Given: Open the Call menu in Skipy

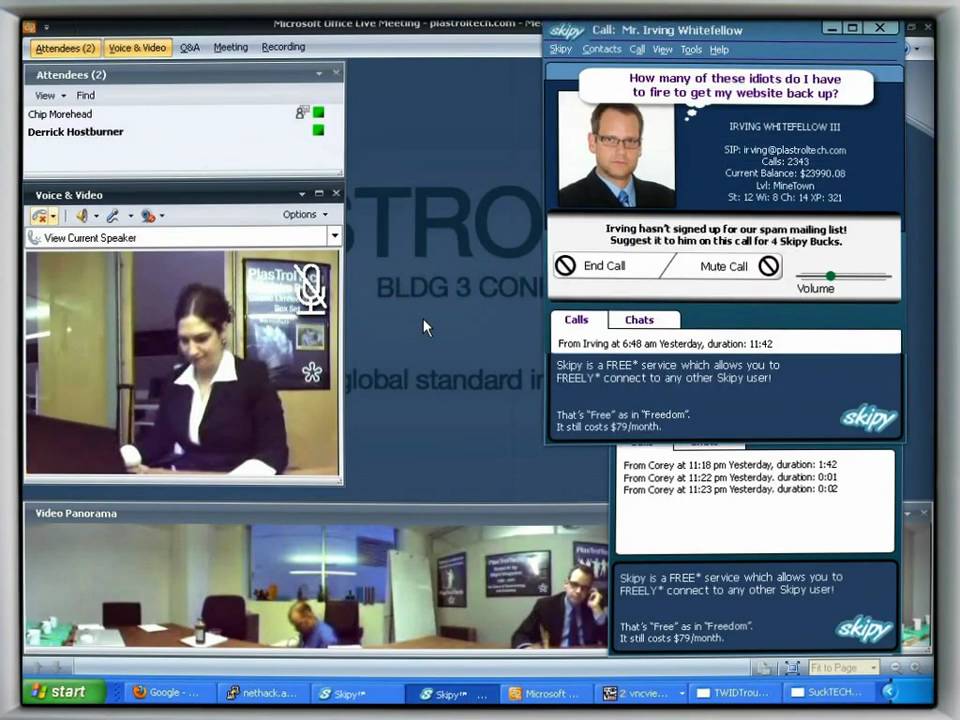Looking at the screenshot, I should click(x=637, y=50).
